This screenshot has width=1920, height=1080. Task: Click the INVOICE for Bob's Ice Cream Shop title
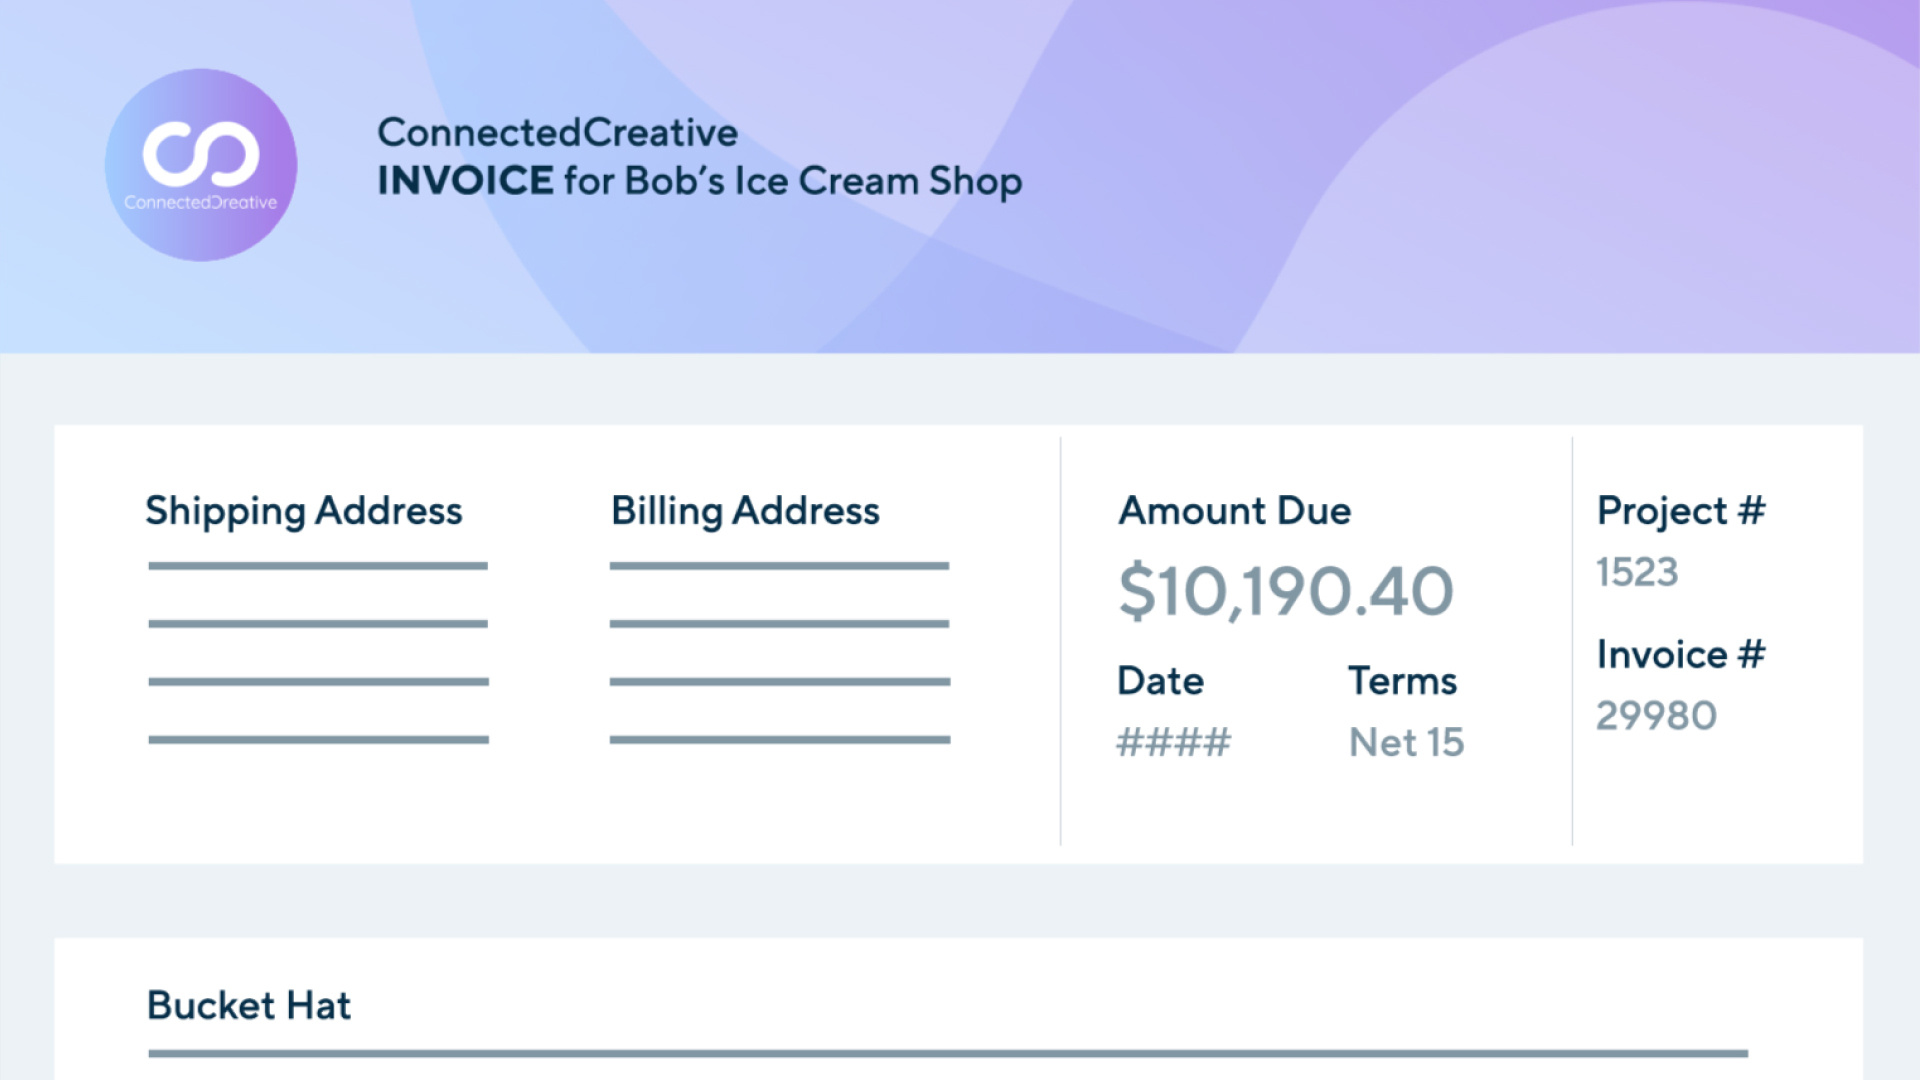[x=699, y=181]
